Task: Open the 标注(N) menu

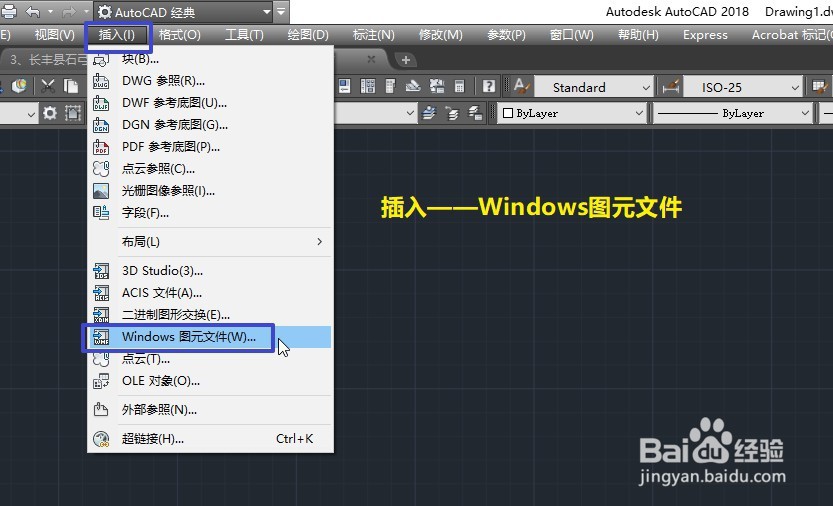Action: pyautogui.click(x=373, y=35)
